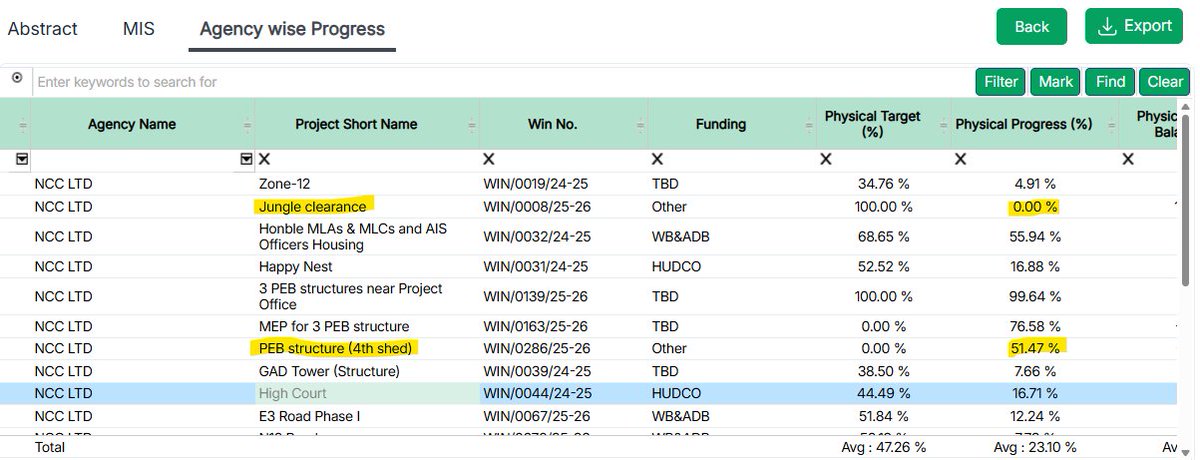Viewport: 1200px width, 460px height.
Task: Click the Mark button
Action: point(1056,82)
